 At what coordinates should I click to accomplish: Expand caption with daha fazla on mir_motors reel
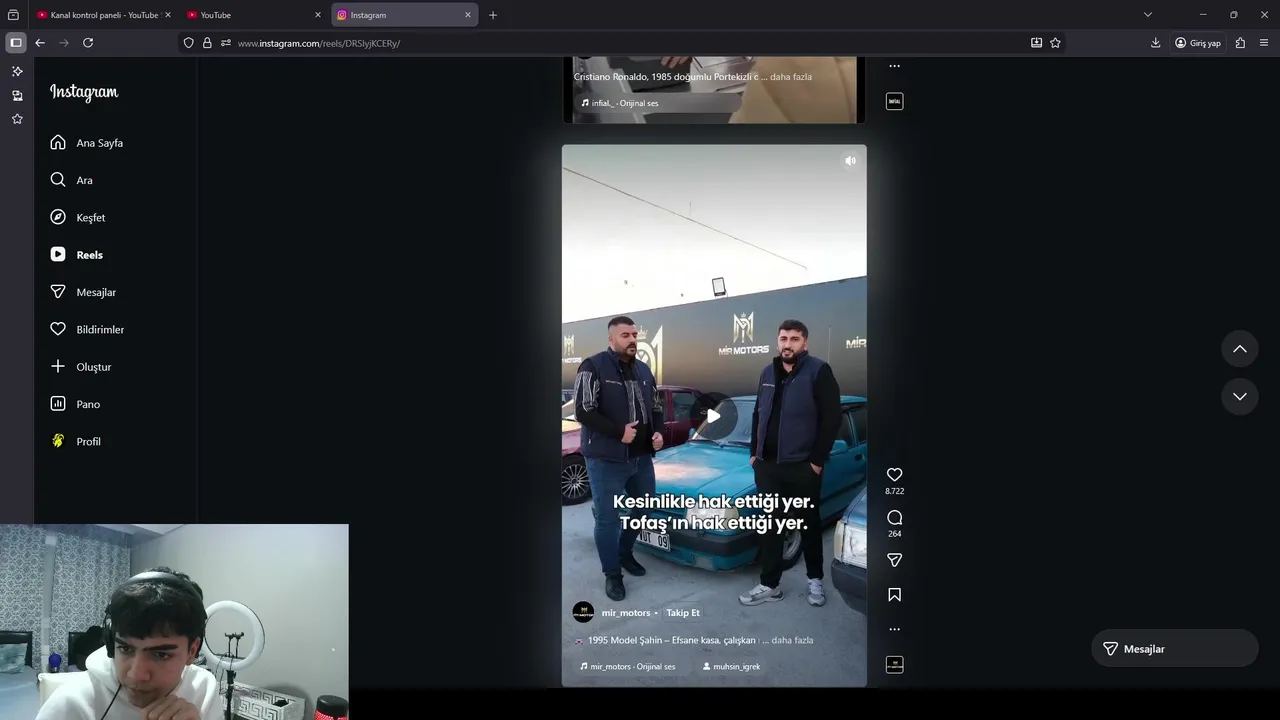(792, 640)
